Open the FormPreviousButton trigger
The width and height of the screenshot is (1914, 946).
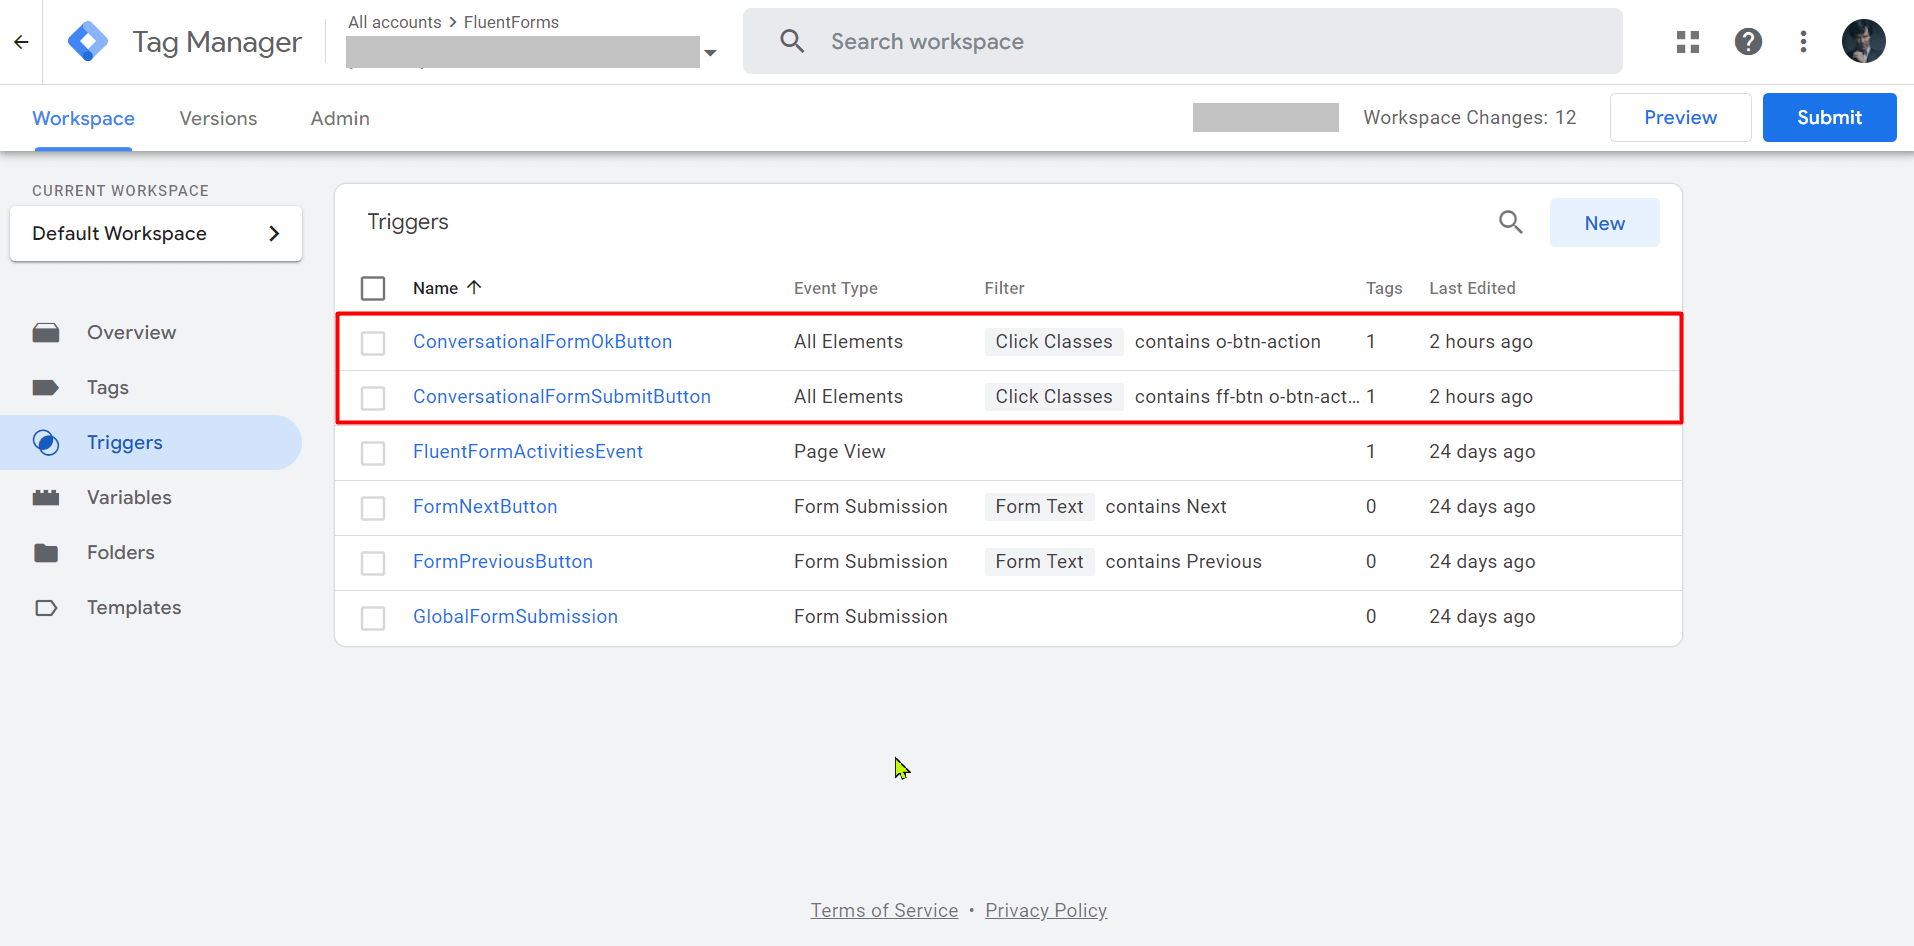click(x=503, y=561)
